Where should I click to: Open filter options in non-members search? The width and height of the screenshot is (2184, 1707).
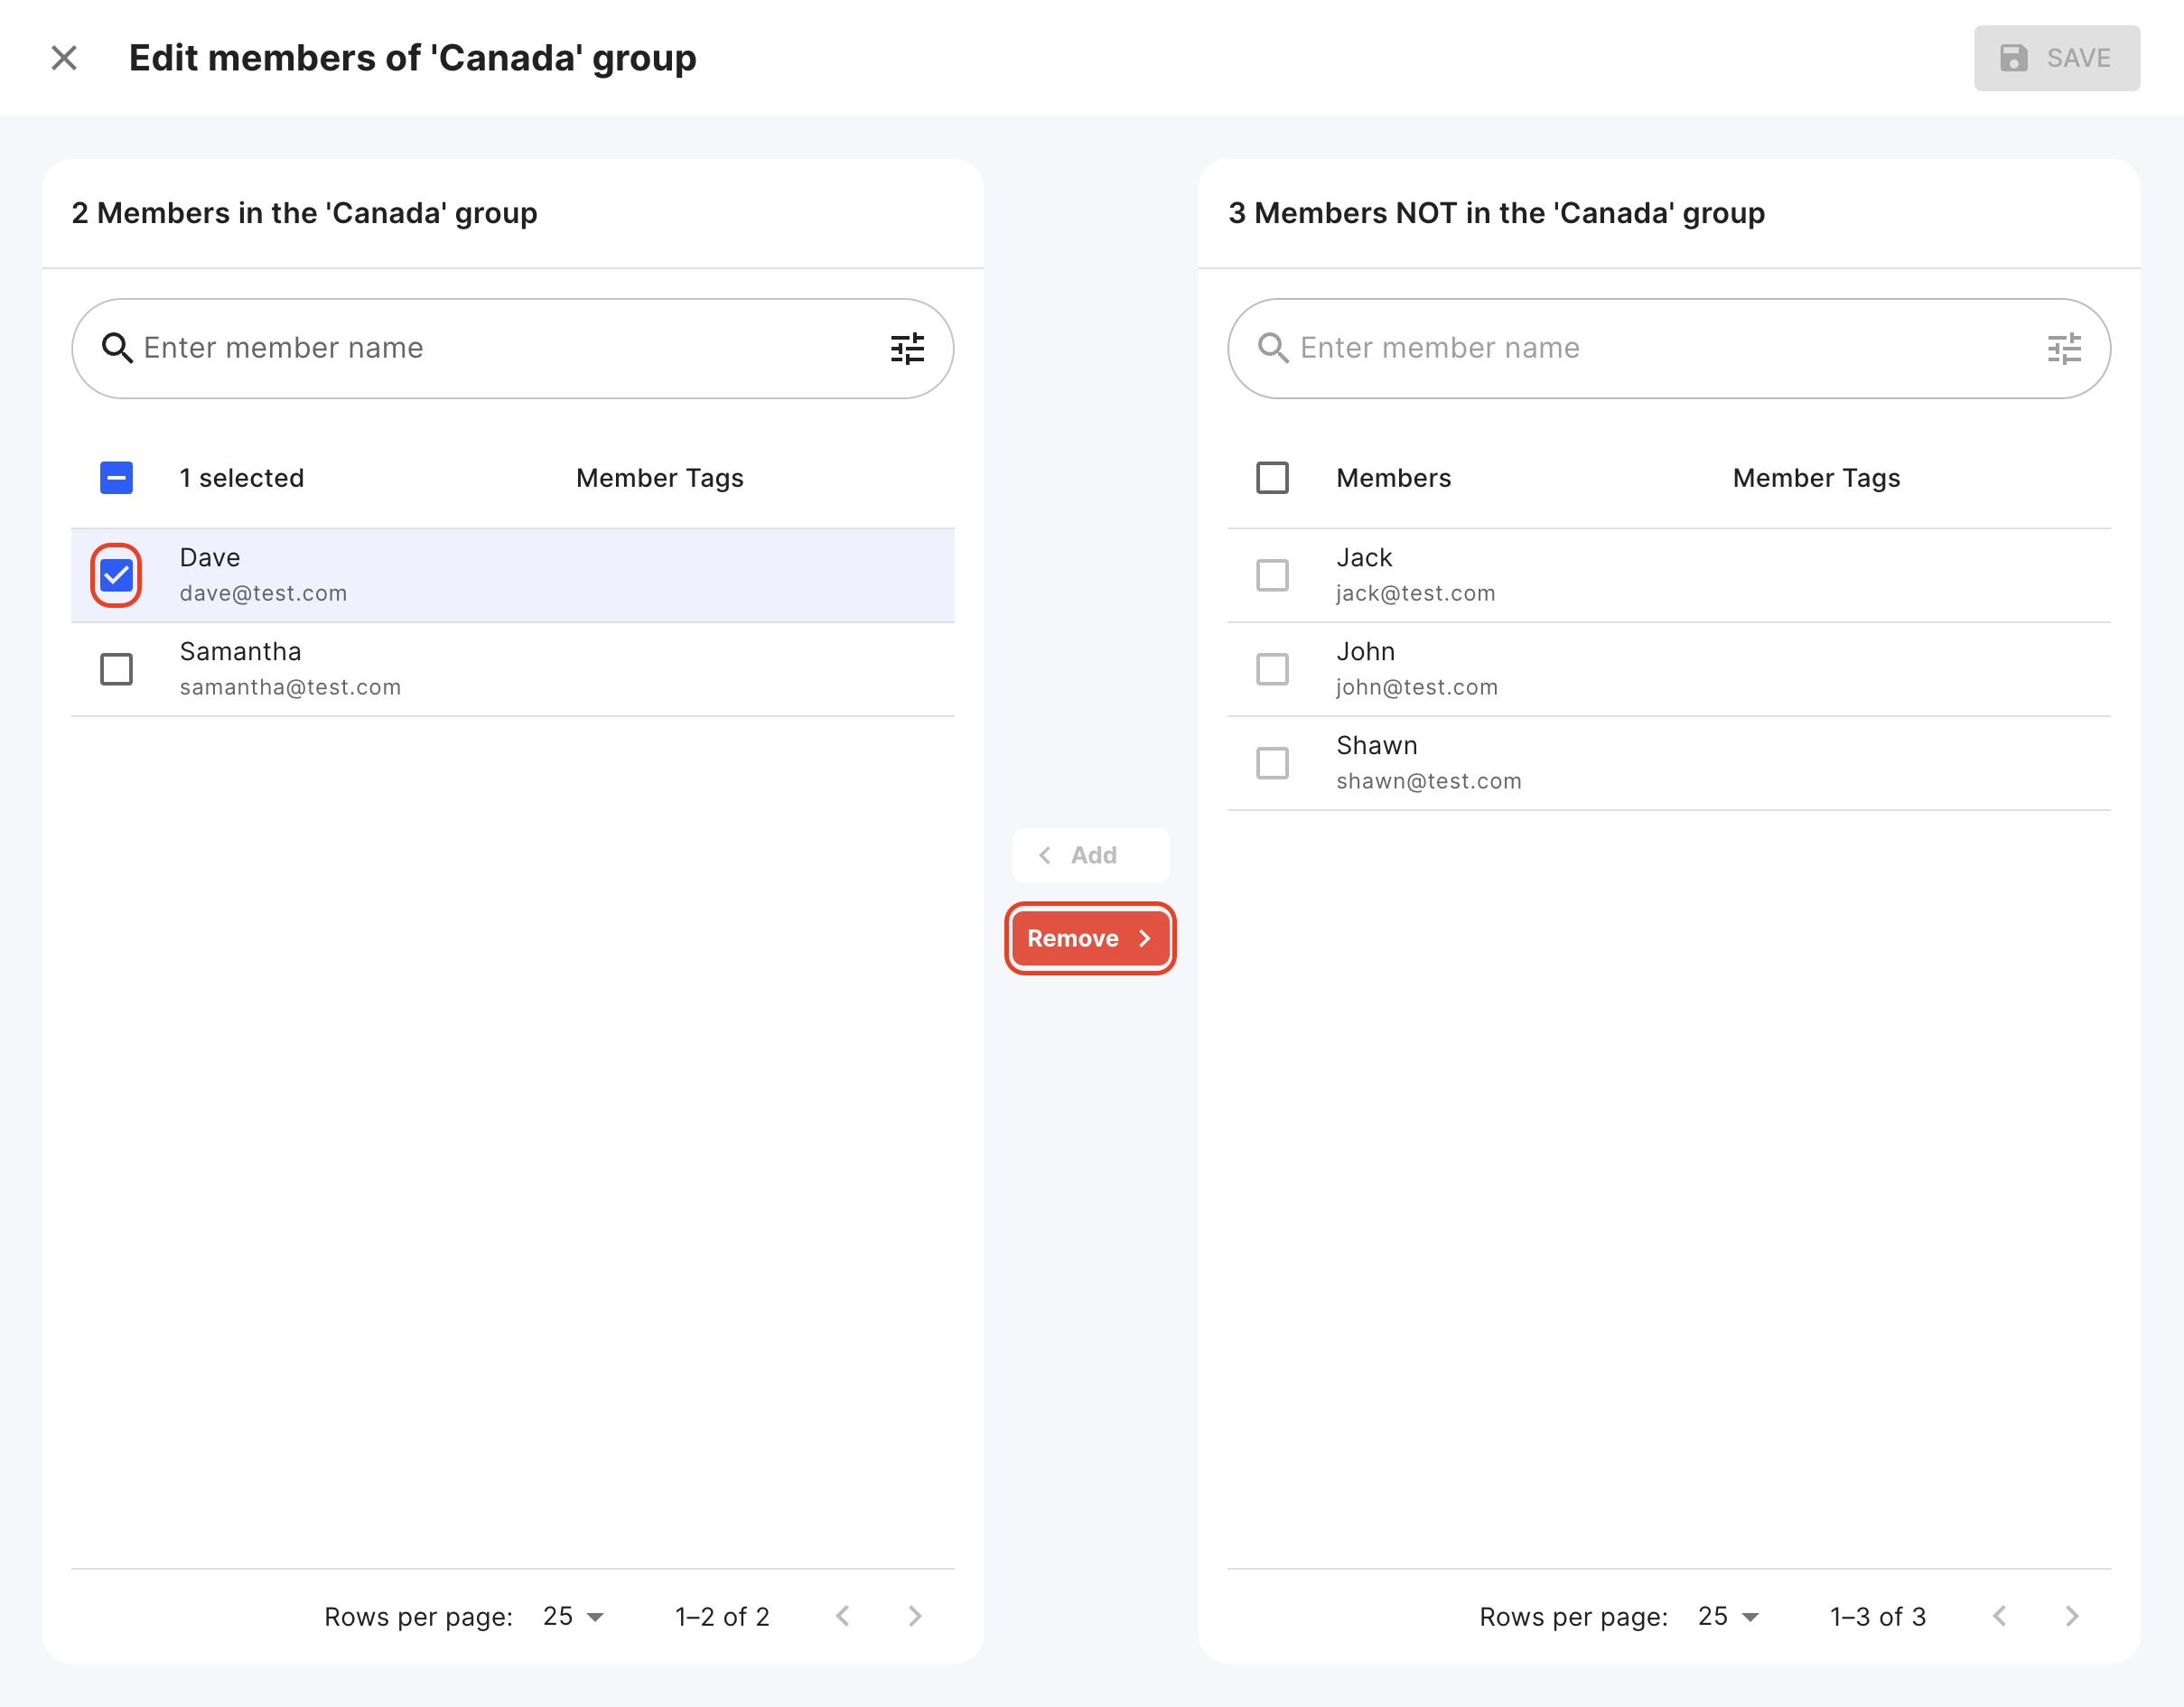pos(2064,348)
